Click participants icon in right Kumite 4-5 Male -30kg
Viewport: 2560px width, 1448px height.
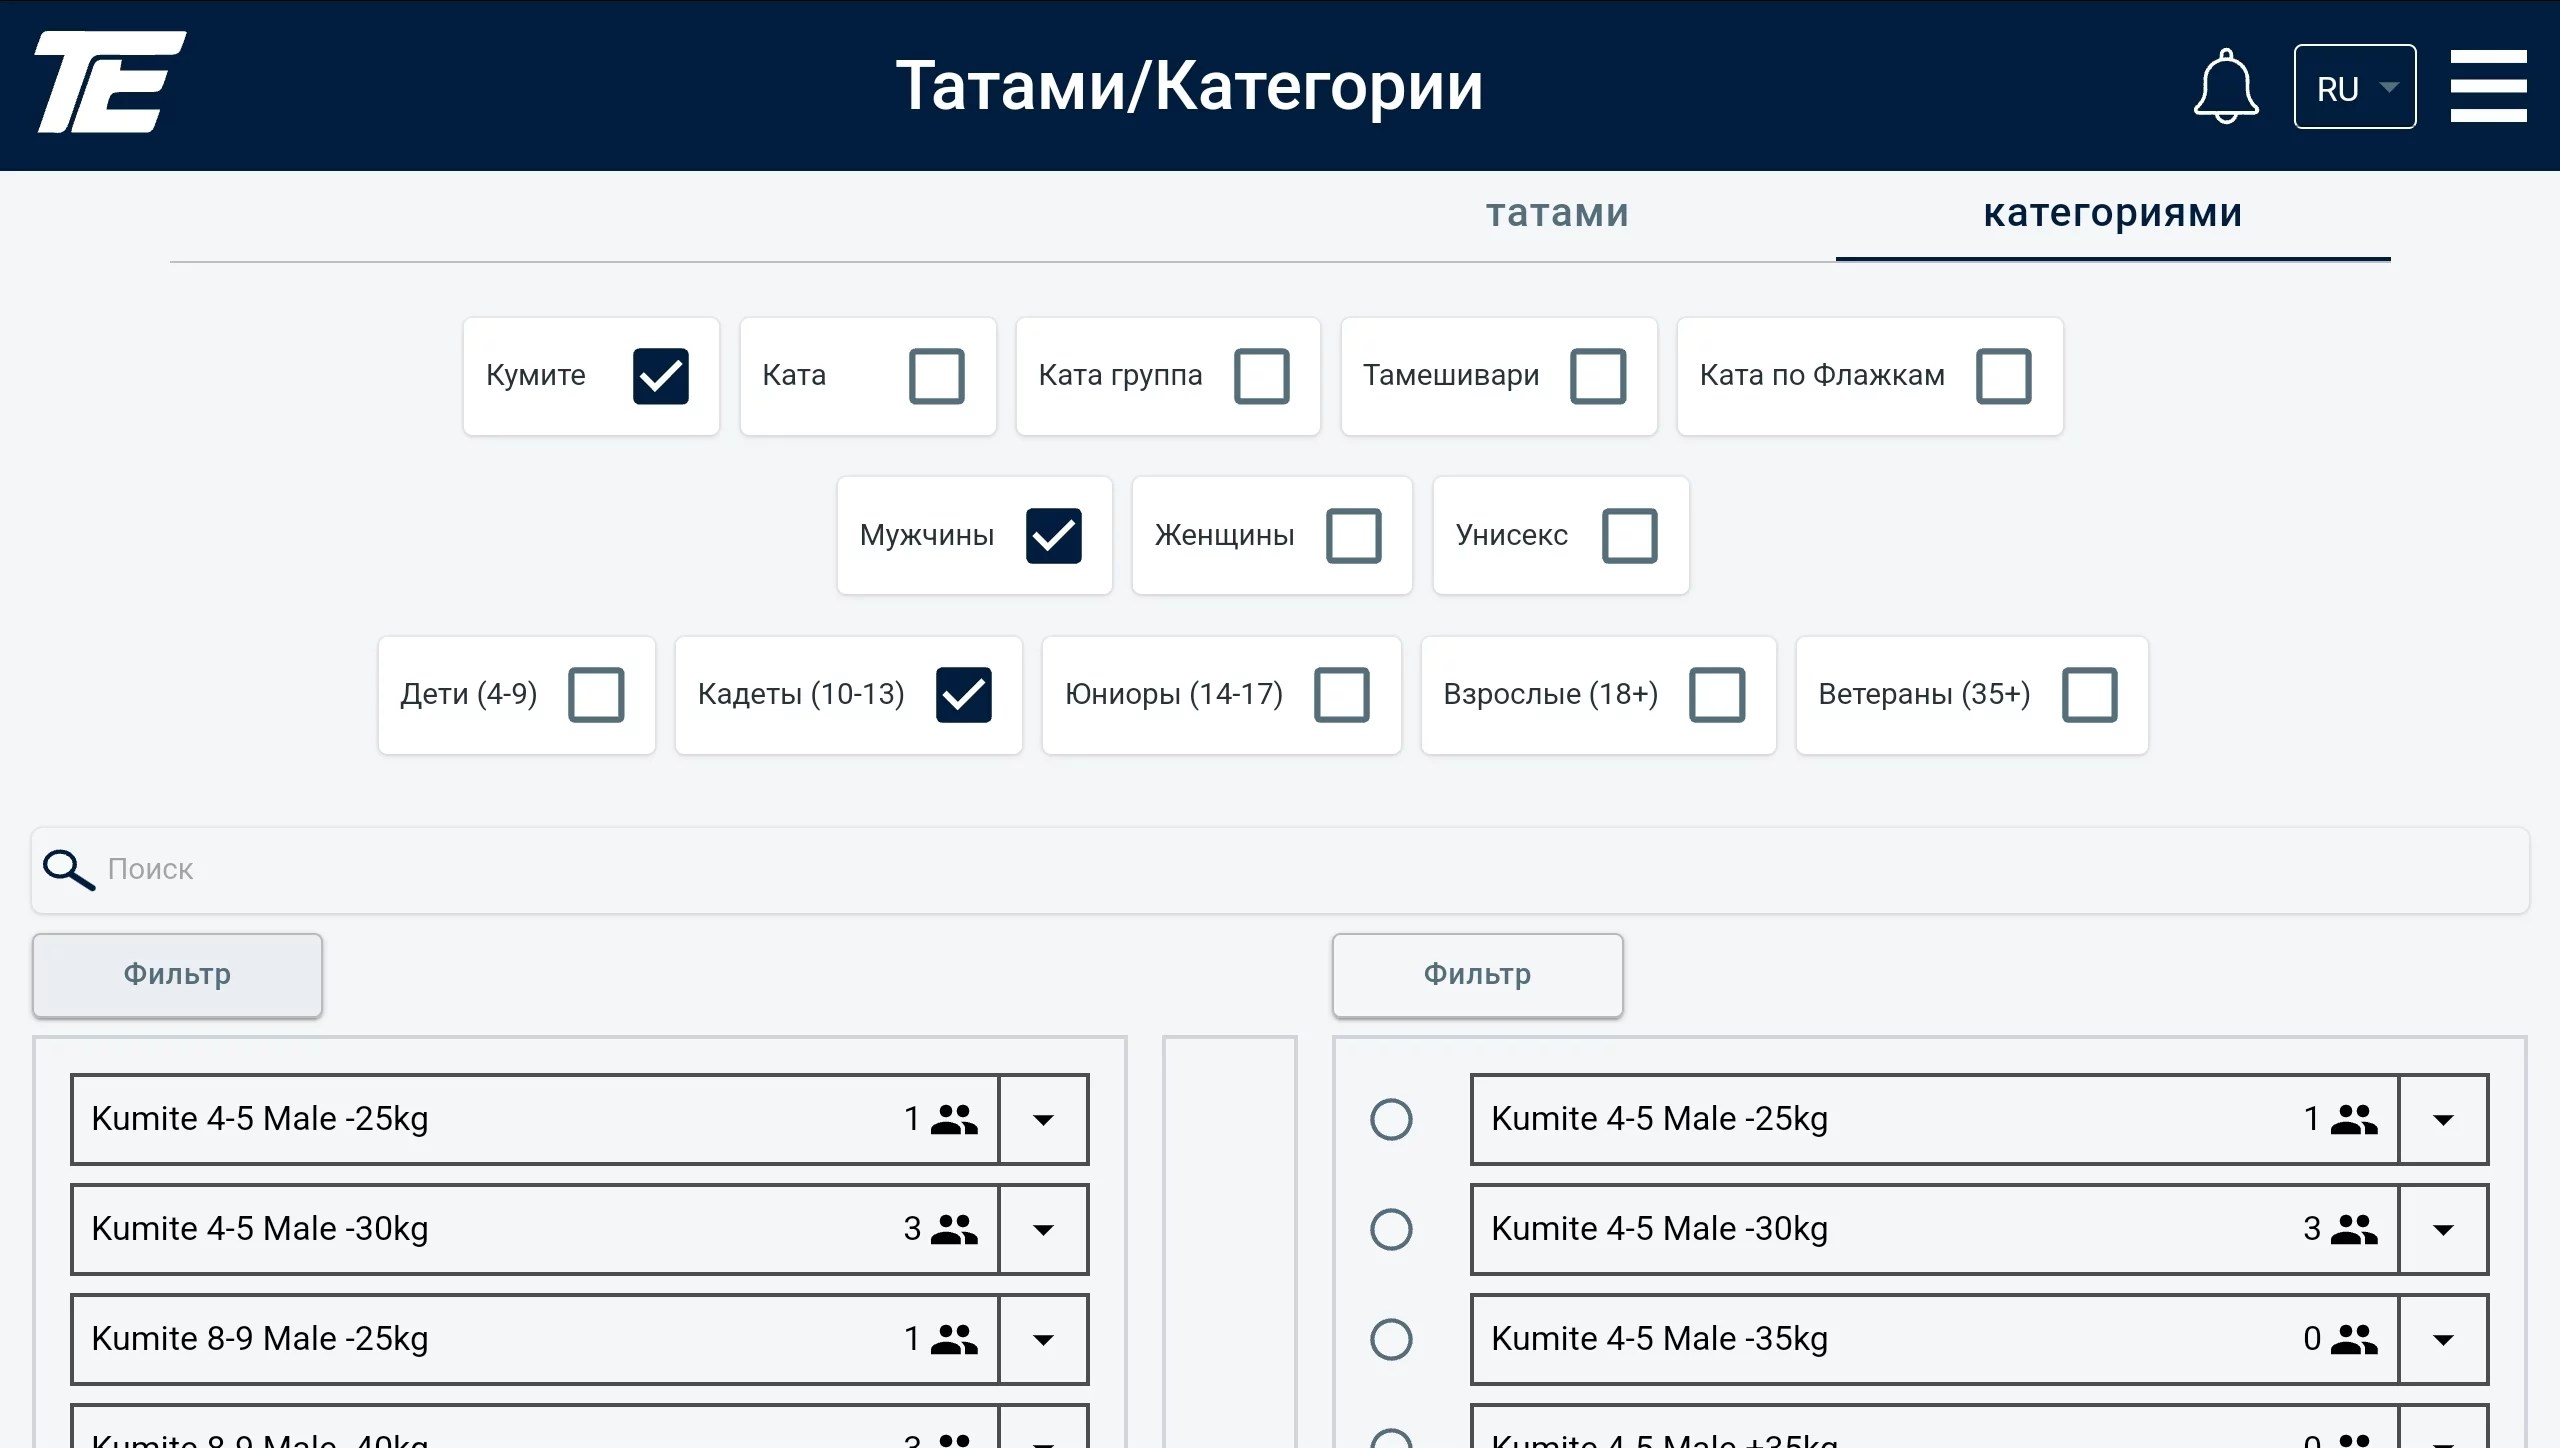pyautogui.click(x=2354, y=1229)
